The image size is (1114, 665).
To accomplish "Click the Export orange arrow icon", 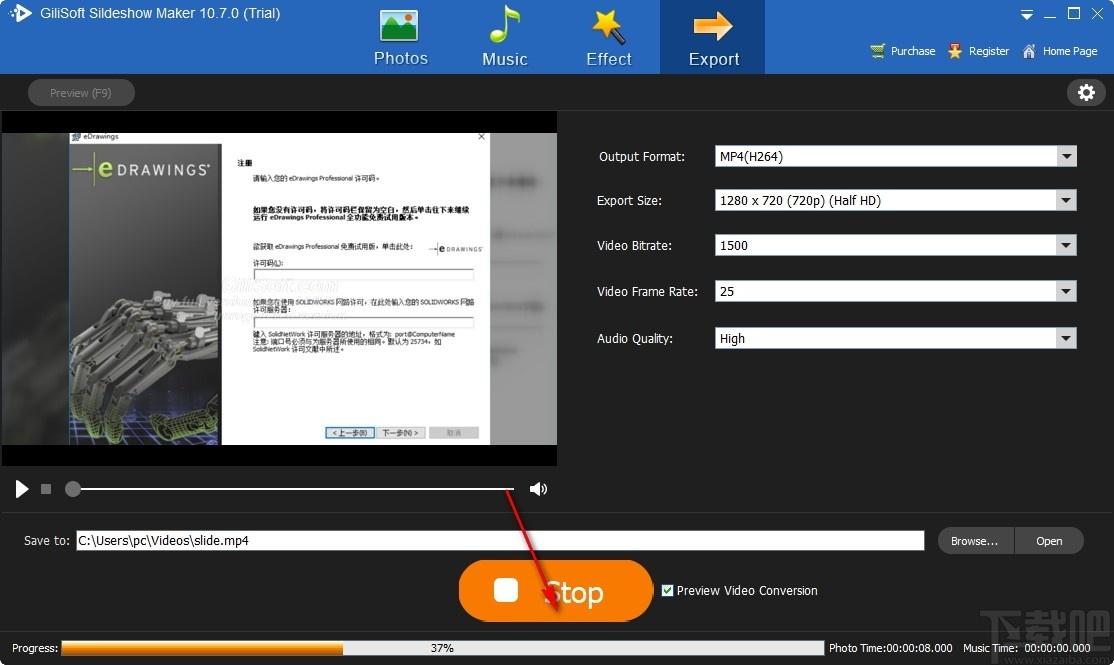I will pyautogui.click(x=713, y=26).
